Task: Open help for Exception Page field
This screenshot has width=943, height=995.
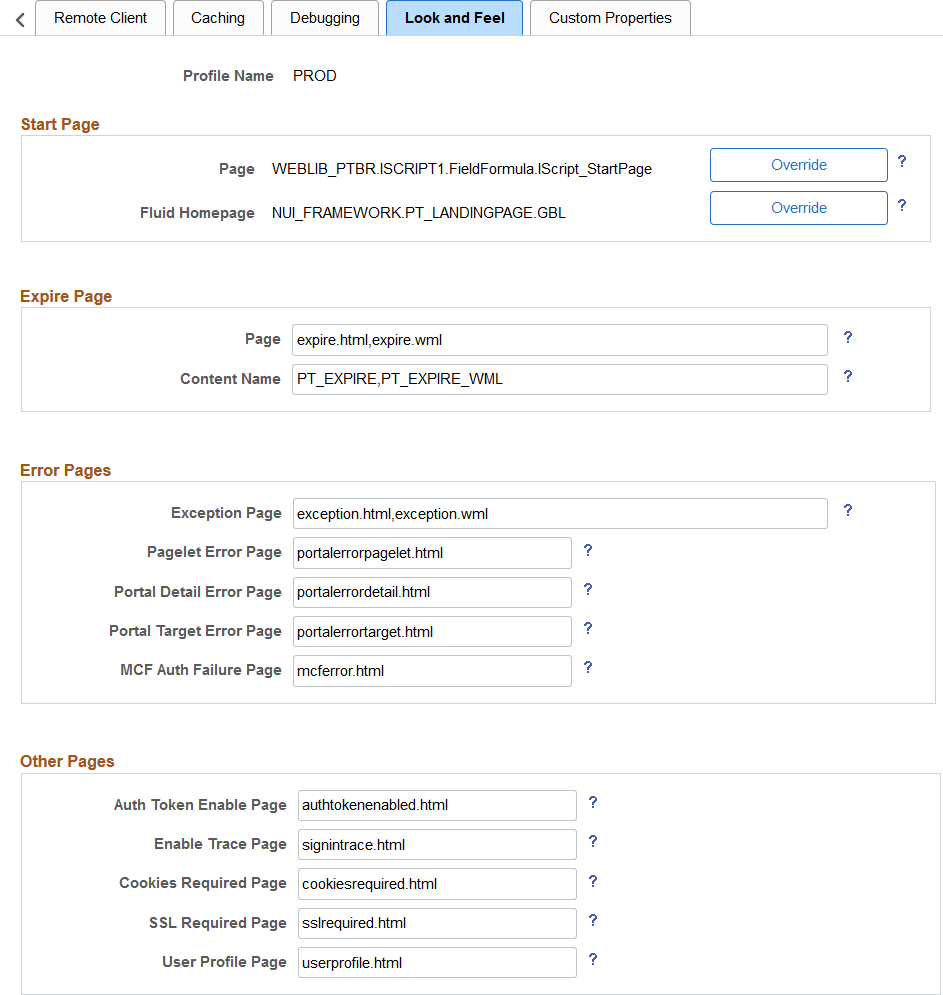Action: point(847,511)
